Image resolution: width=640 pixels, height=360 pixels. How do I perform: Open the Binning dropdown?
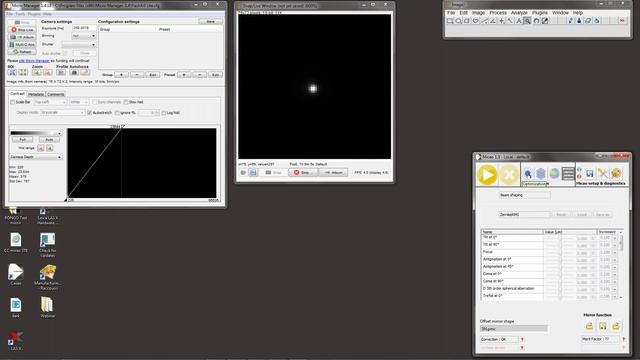(x=84, y=36)
